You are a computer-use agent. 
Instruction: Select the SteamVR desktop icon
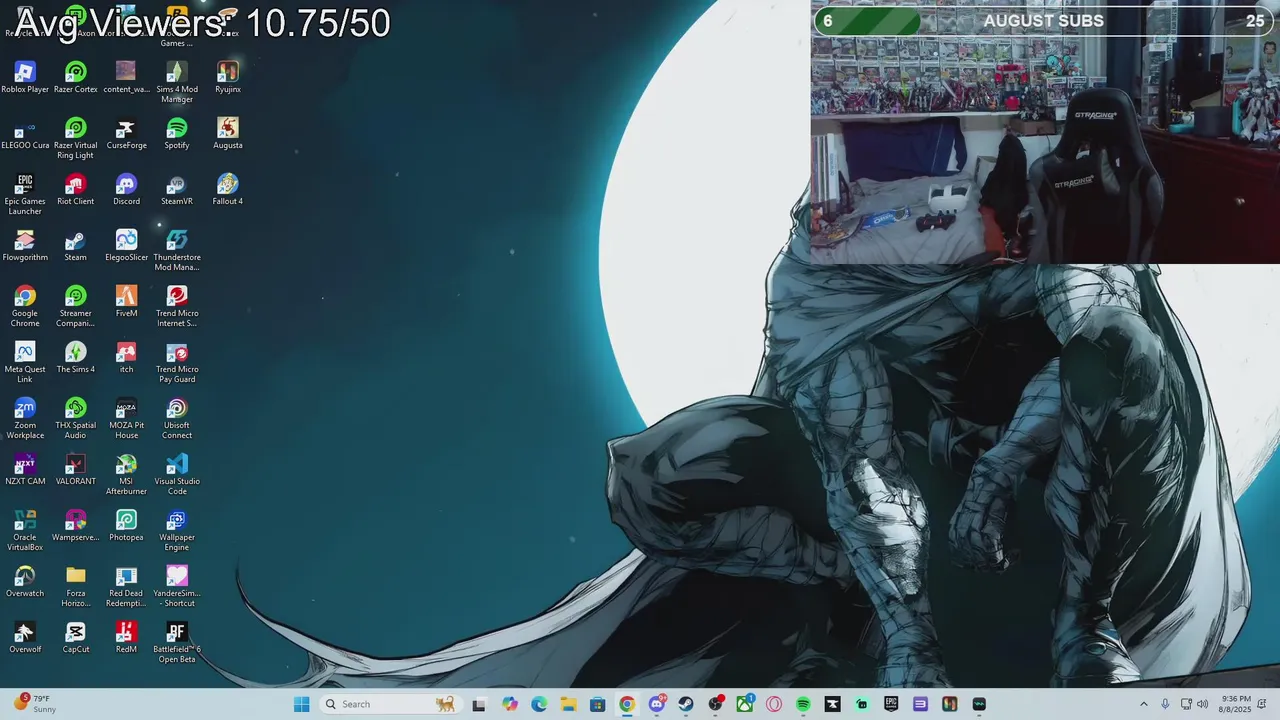(177, 189)
